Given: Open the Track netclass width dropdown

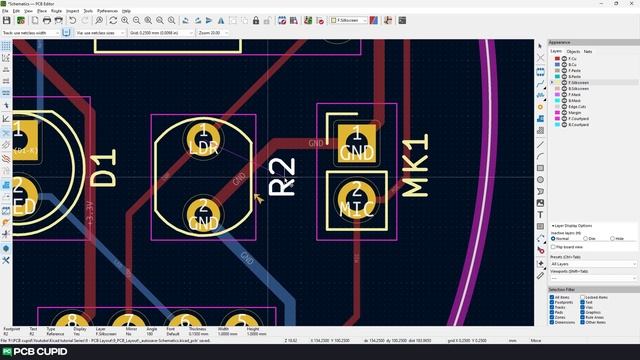Looking at the screenshot, I should pyautogui.click(x=31, y=33).
